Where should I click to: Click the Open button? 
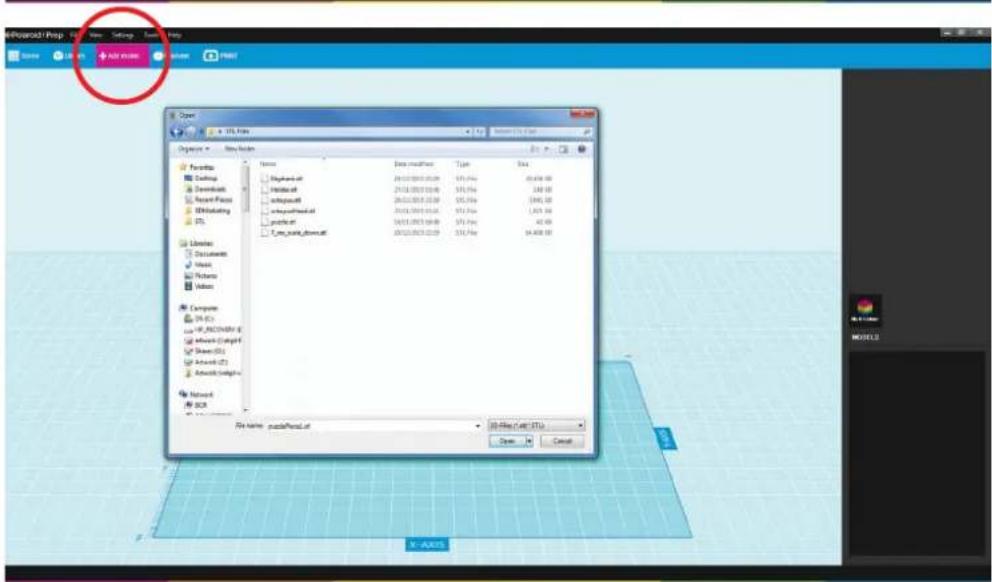click(x=507, y=441)
